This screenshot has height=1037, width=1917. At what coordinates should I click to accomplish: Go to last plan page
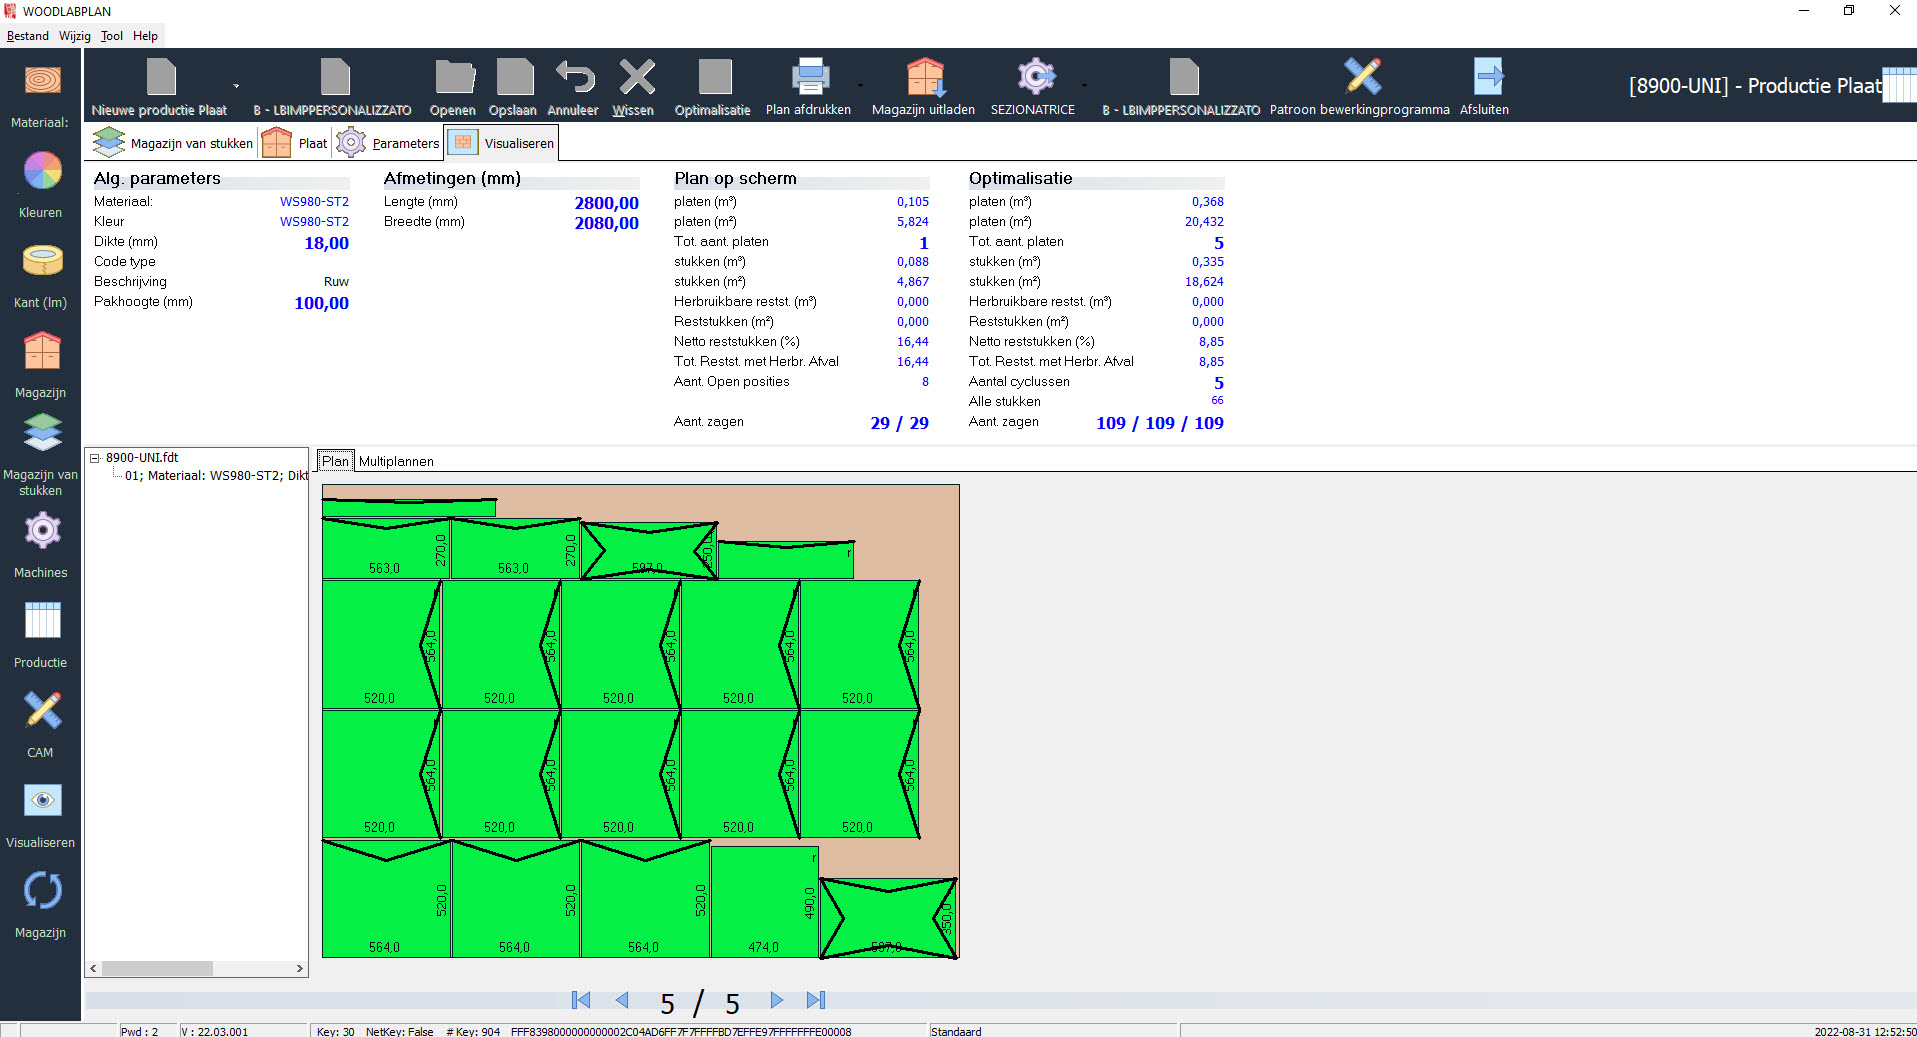coord(816,1000)
